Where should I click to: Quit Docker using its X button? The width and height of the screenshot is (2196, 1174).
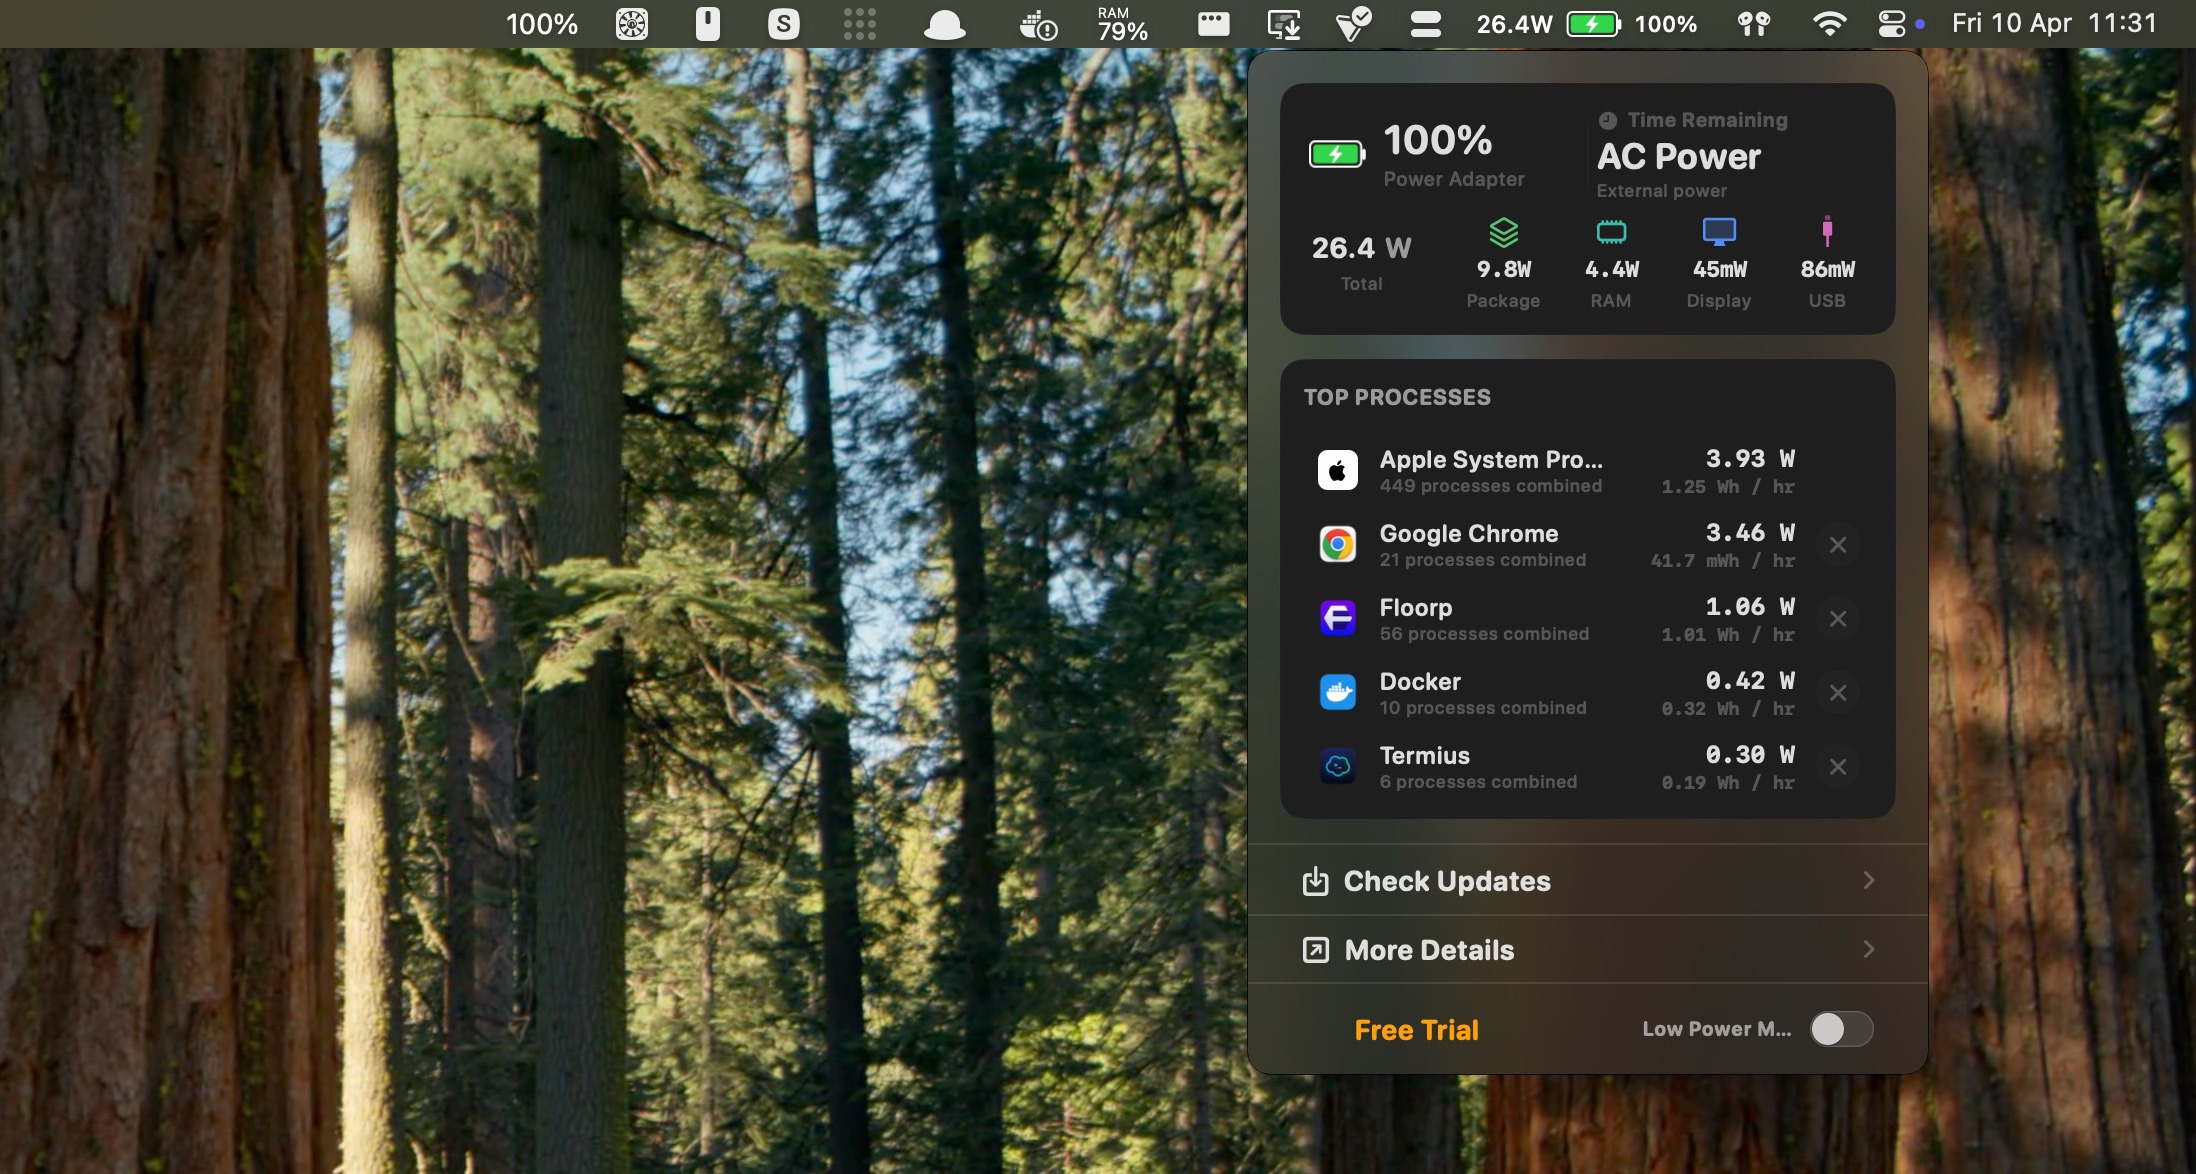pos(1837,693)
